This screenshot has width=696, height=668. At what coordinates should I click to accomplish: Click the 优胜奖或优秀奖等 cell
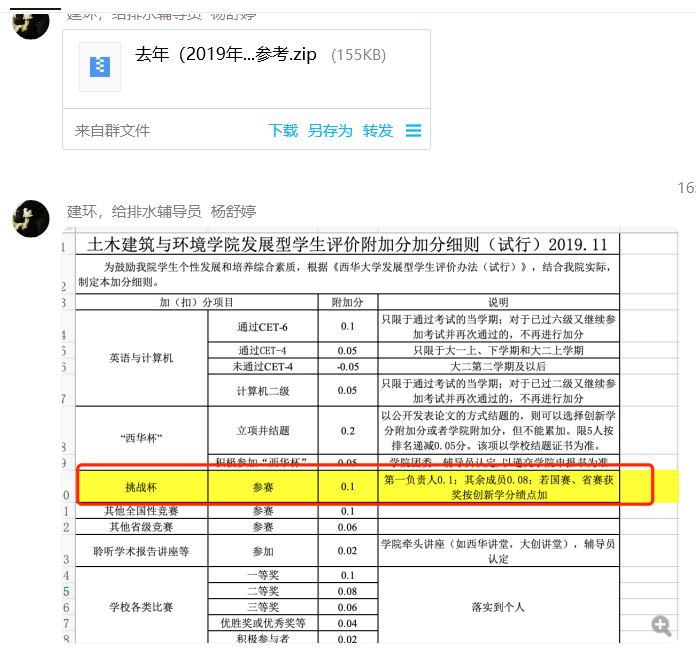tap(263, 623)
